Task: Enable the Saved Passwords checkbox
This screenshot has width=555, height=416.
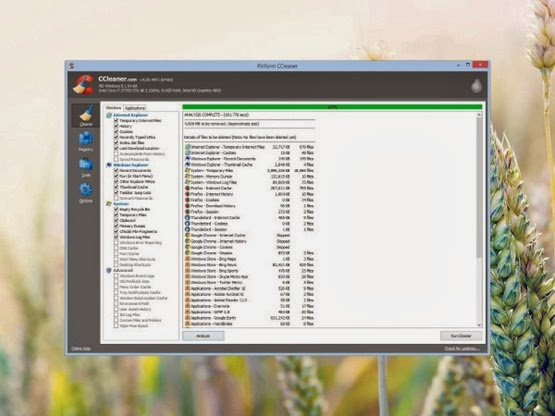Action: click(116, 159)
